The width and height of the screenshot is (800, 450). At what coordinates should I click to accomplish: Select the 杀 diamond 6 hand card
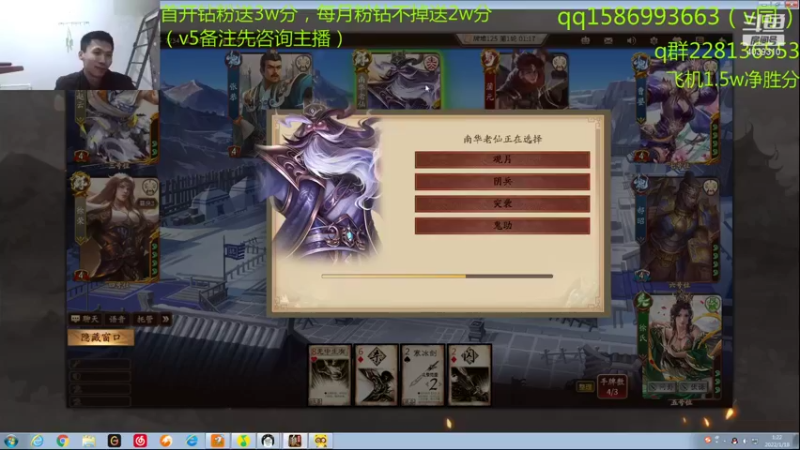376,375
